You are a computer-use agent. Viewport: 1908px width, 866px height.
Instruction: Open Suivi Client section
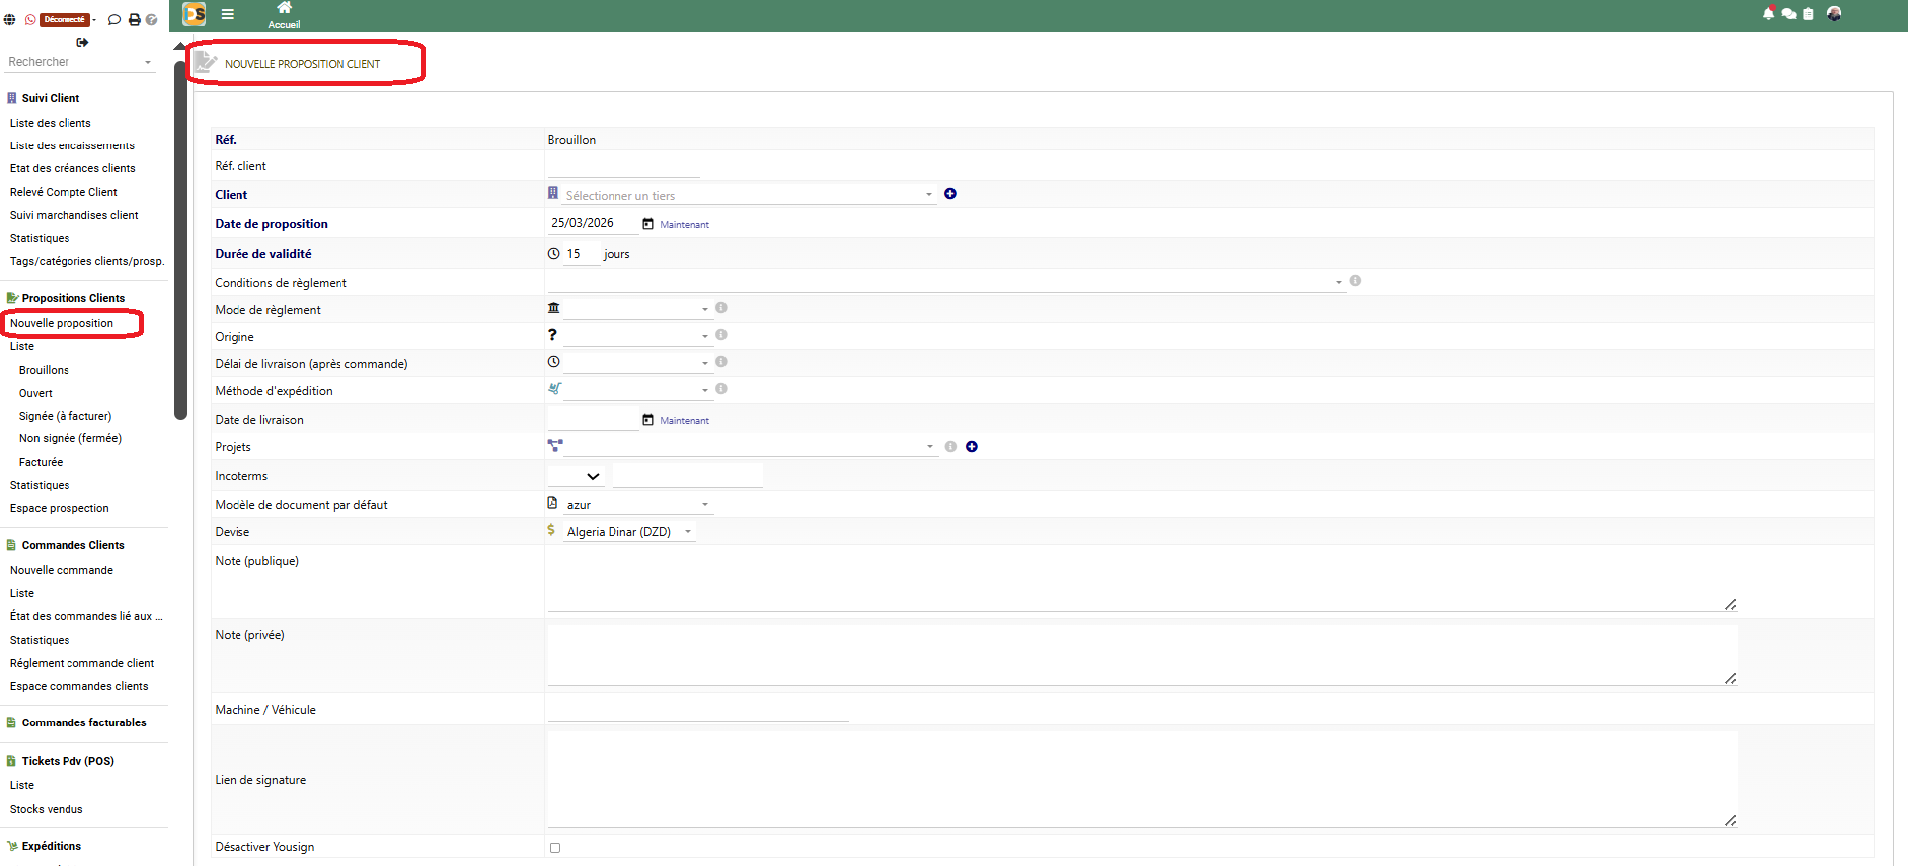[x=50, y=98]
